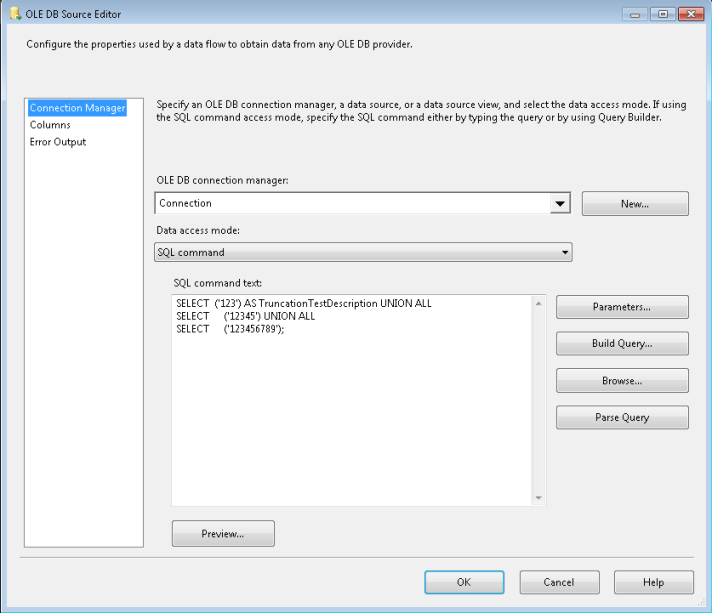Click the OLE DB Source Editor title icon

(15, 14)
